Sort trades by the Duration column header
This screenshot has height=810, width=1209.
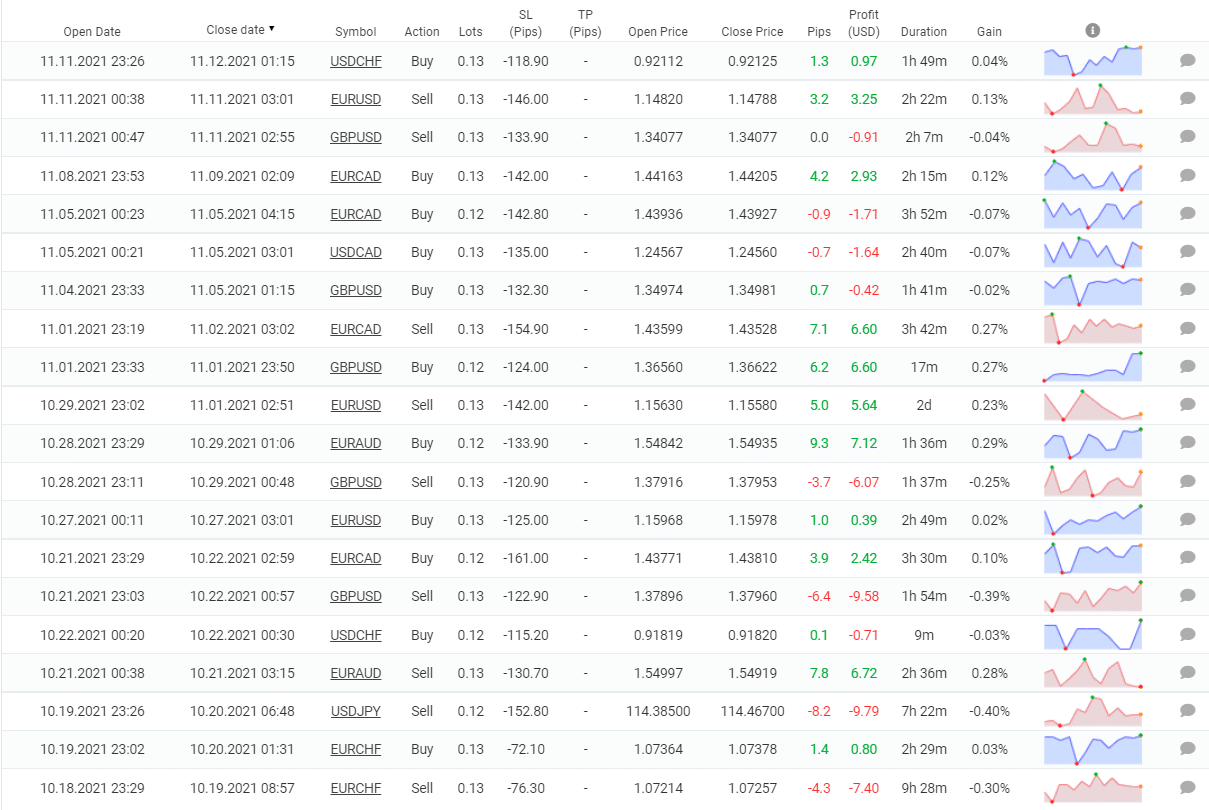coord(923,31)
